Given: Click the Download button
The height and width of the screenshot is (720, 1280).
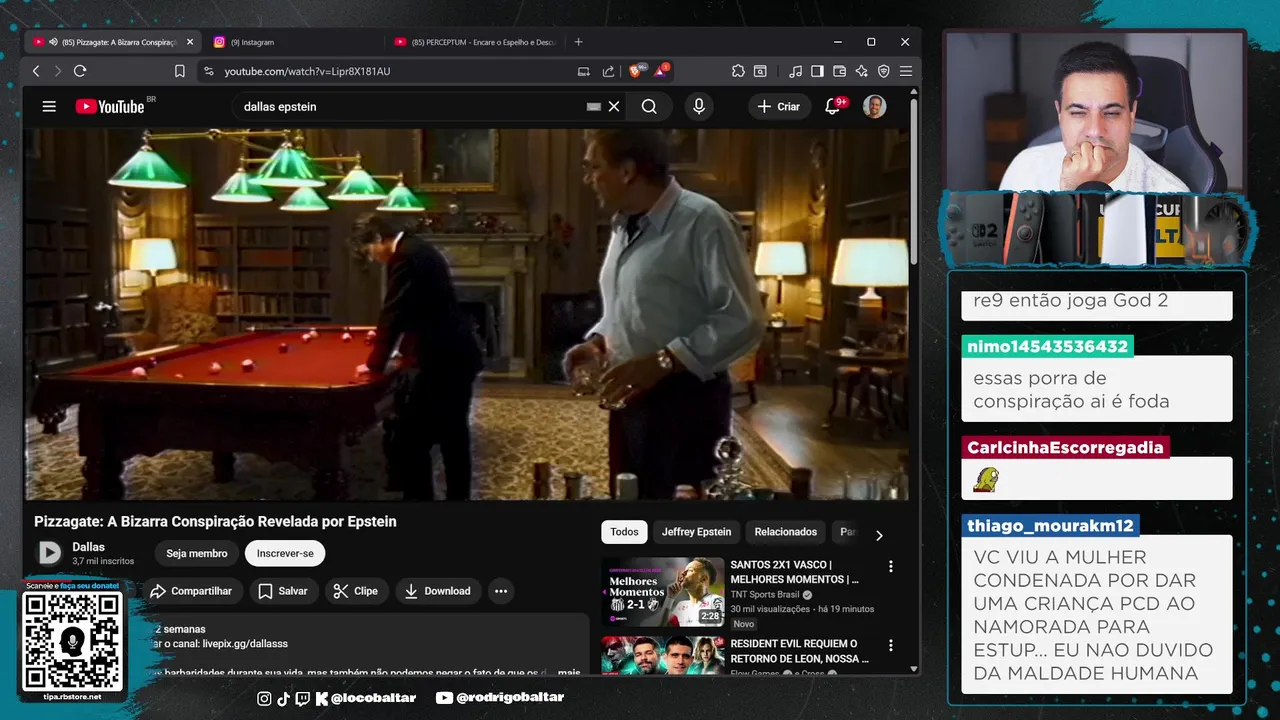Looking at the screenshot, I should 437,591.
